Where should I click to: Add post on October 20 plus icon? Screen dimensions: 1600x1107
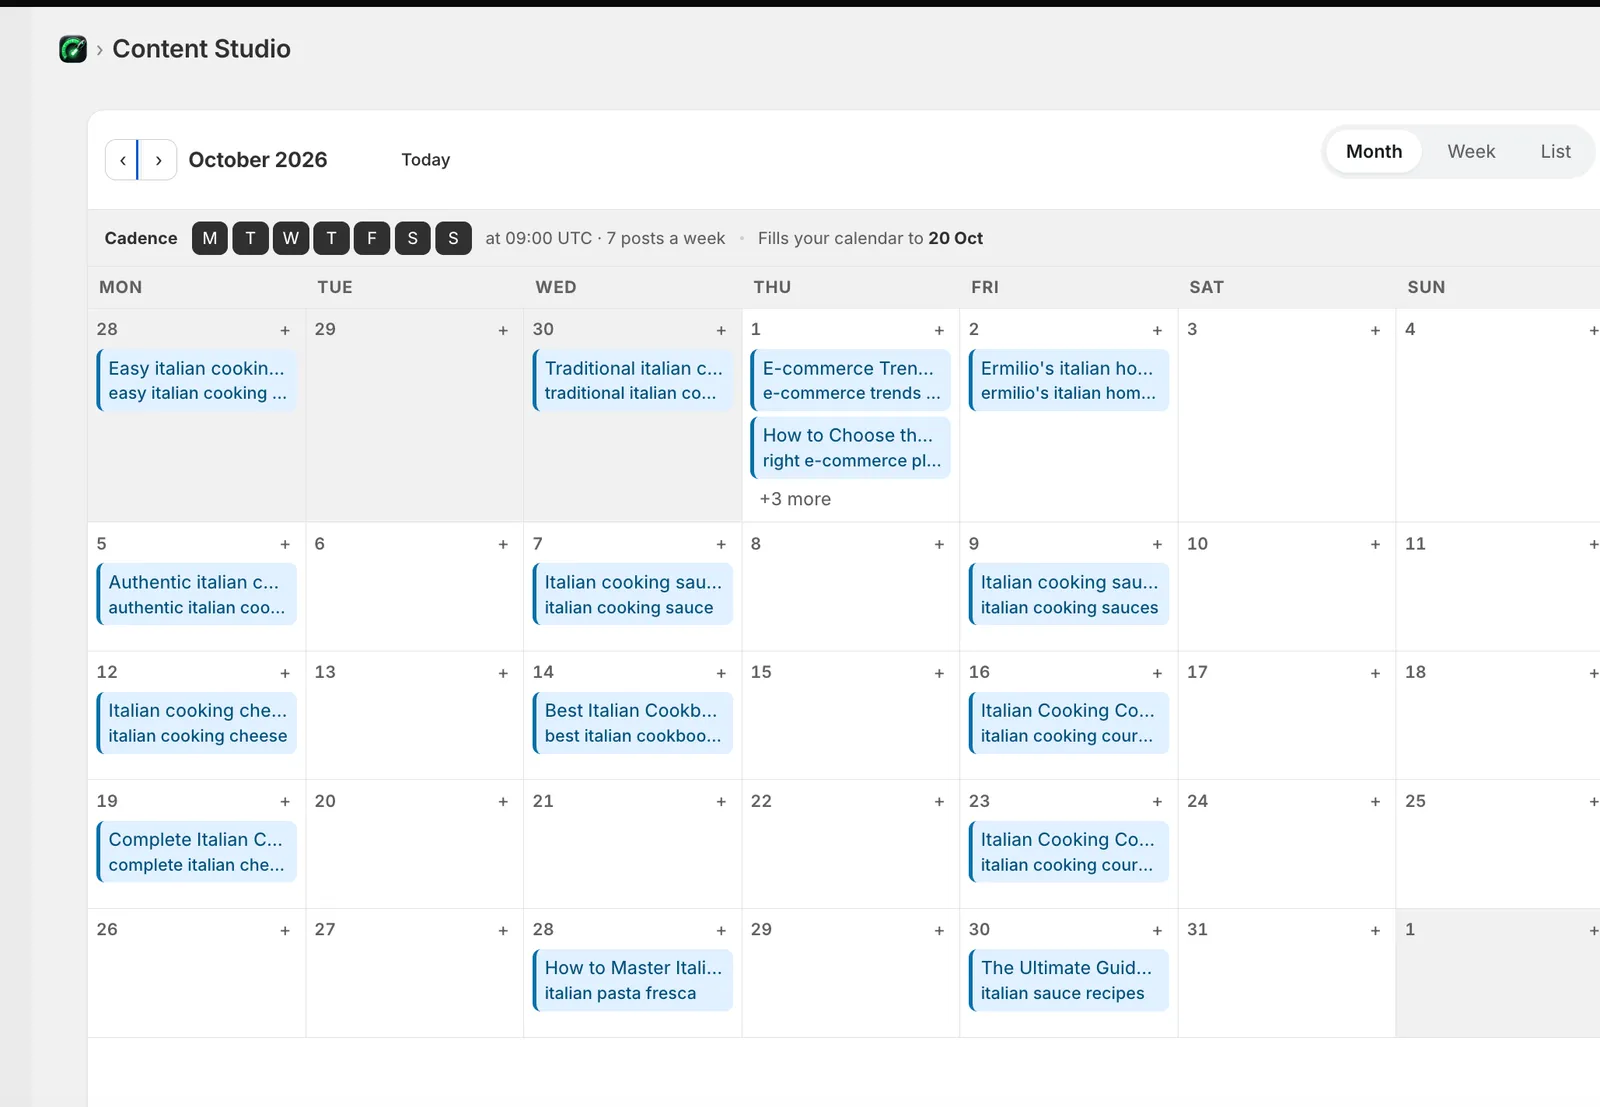tap(503, 801)
